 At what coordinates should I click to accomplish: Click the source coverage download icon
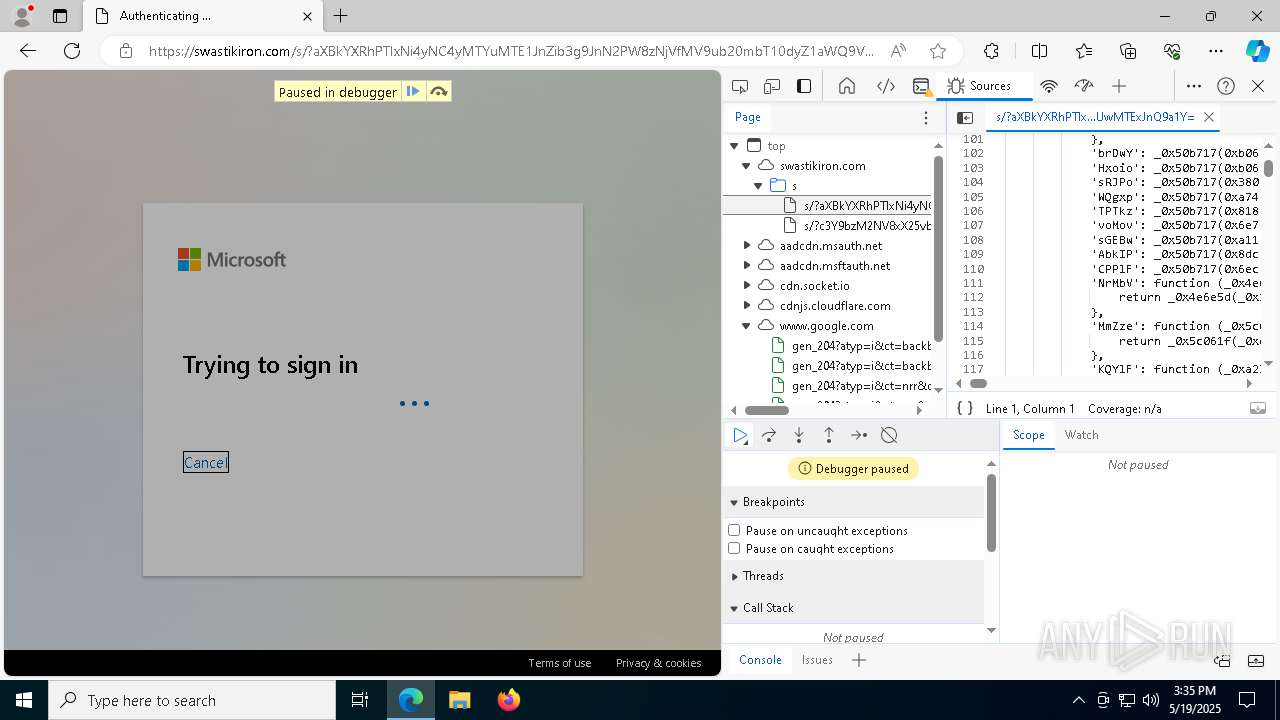(1258, 408)
